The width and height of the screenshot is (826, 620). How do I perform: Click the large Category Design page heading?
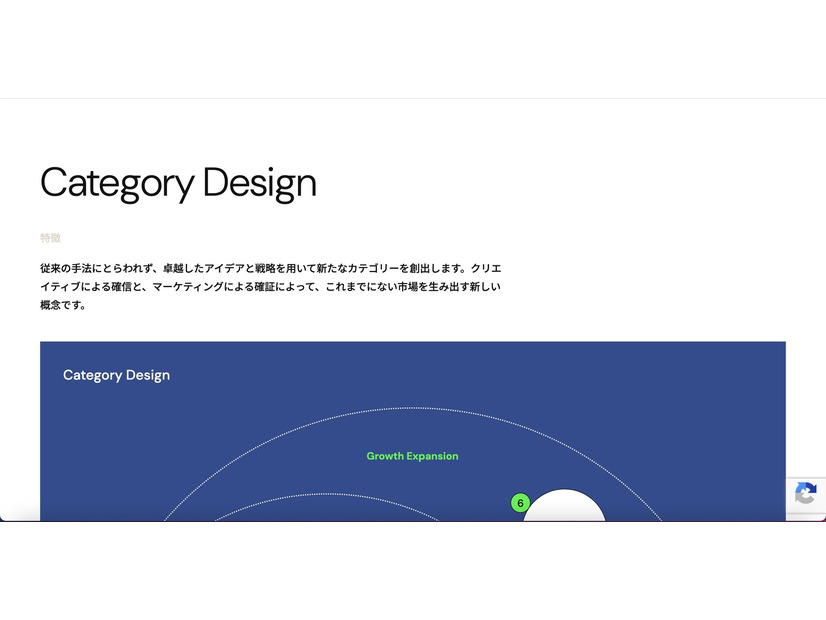[178, 183]
